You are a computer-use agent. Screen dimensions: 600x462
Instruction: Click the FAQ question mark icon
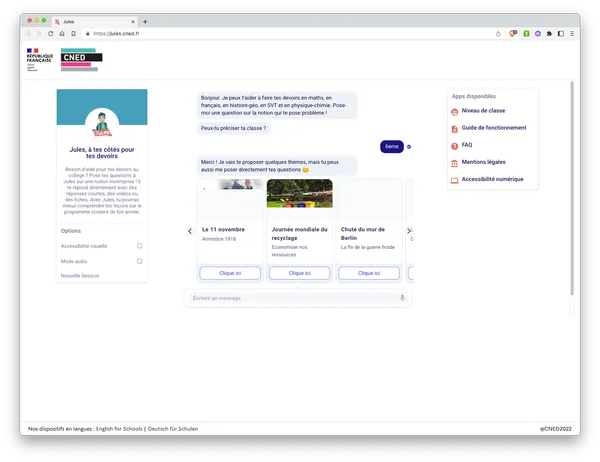(455, 146)
